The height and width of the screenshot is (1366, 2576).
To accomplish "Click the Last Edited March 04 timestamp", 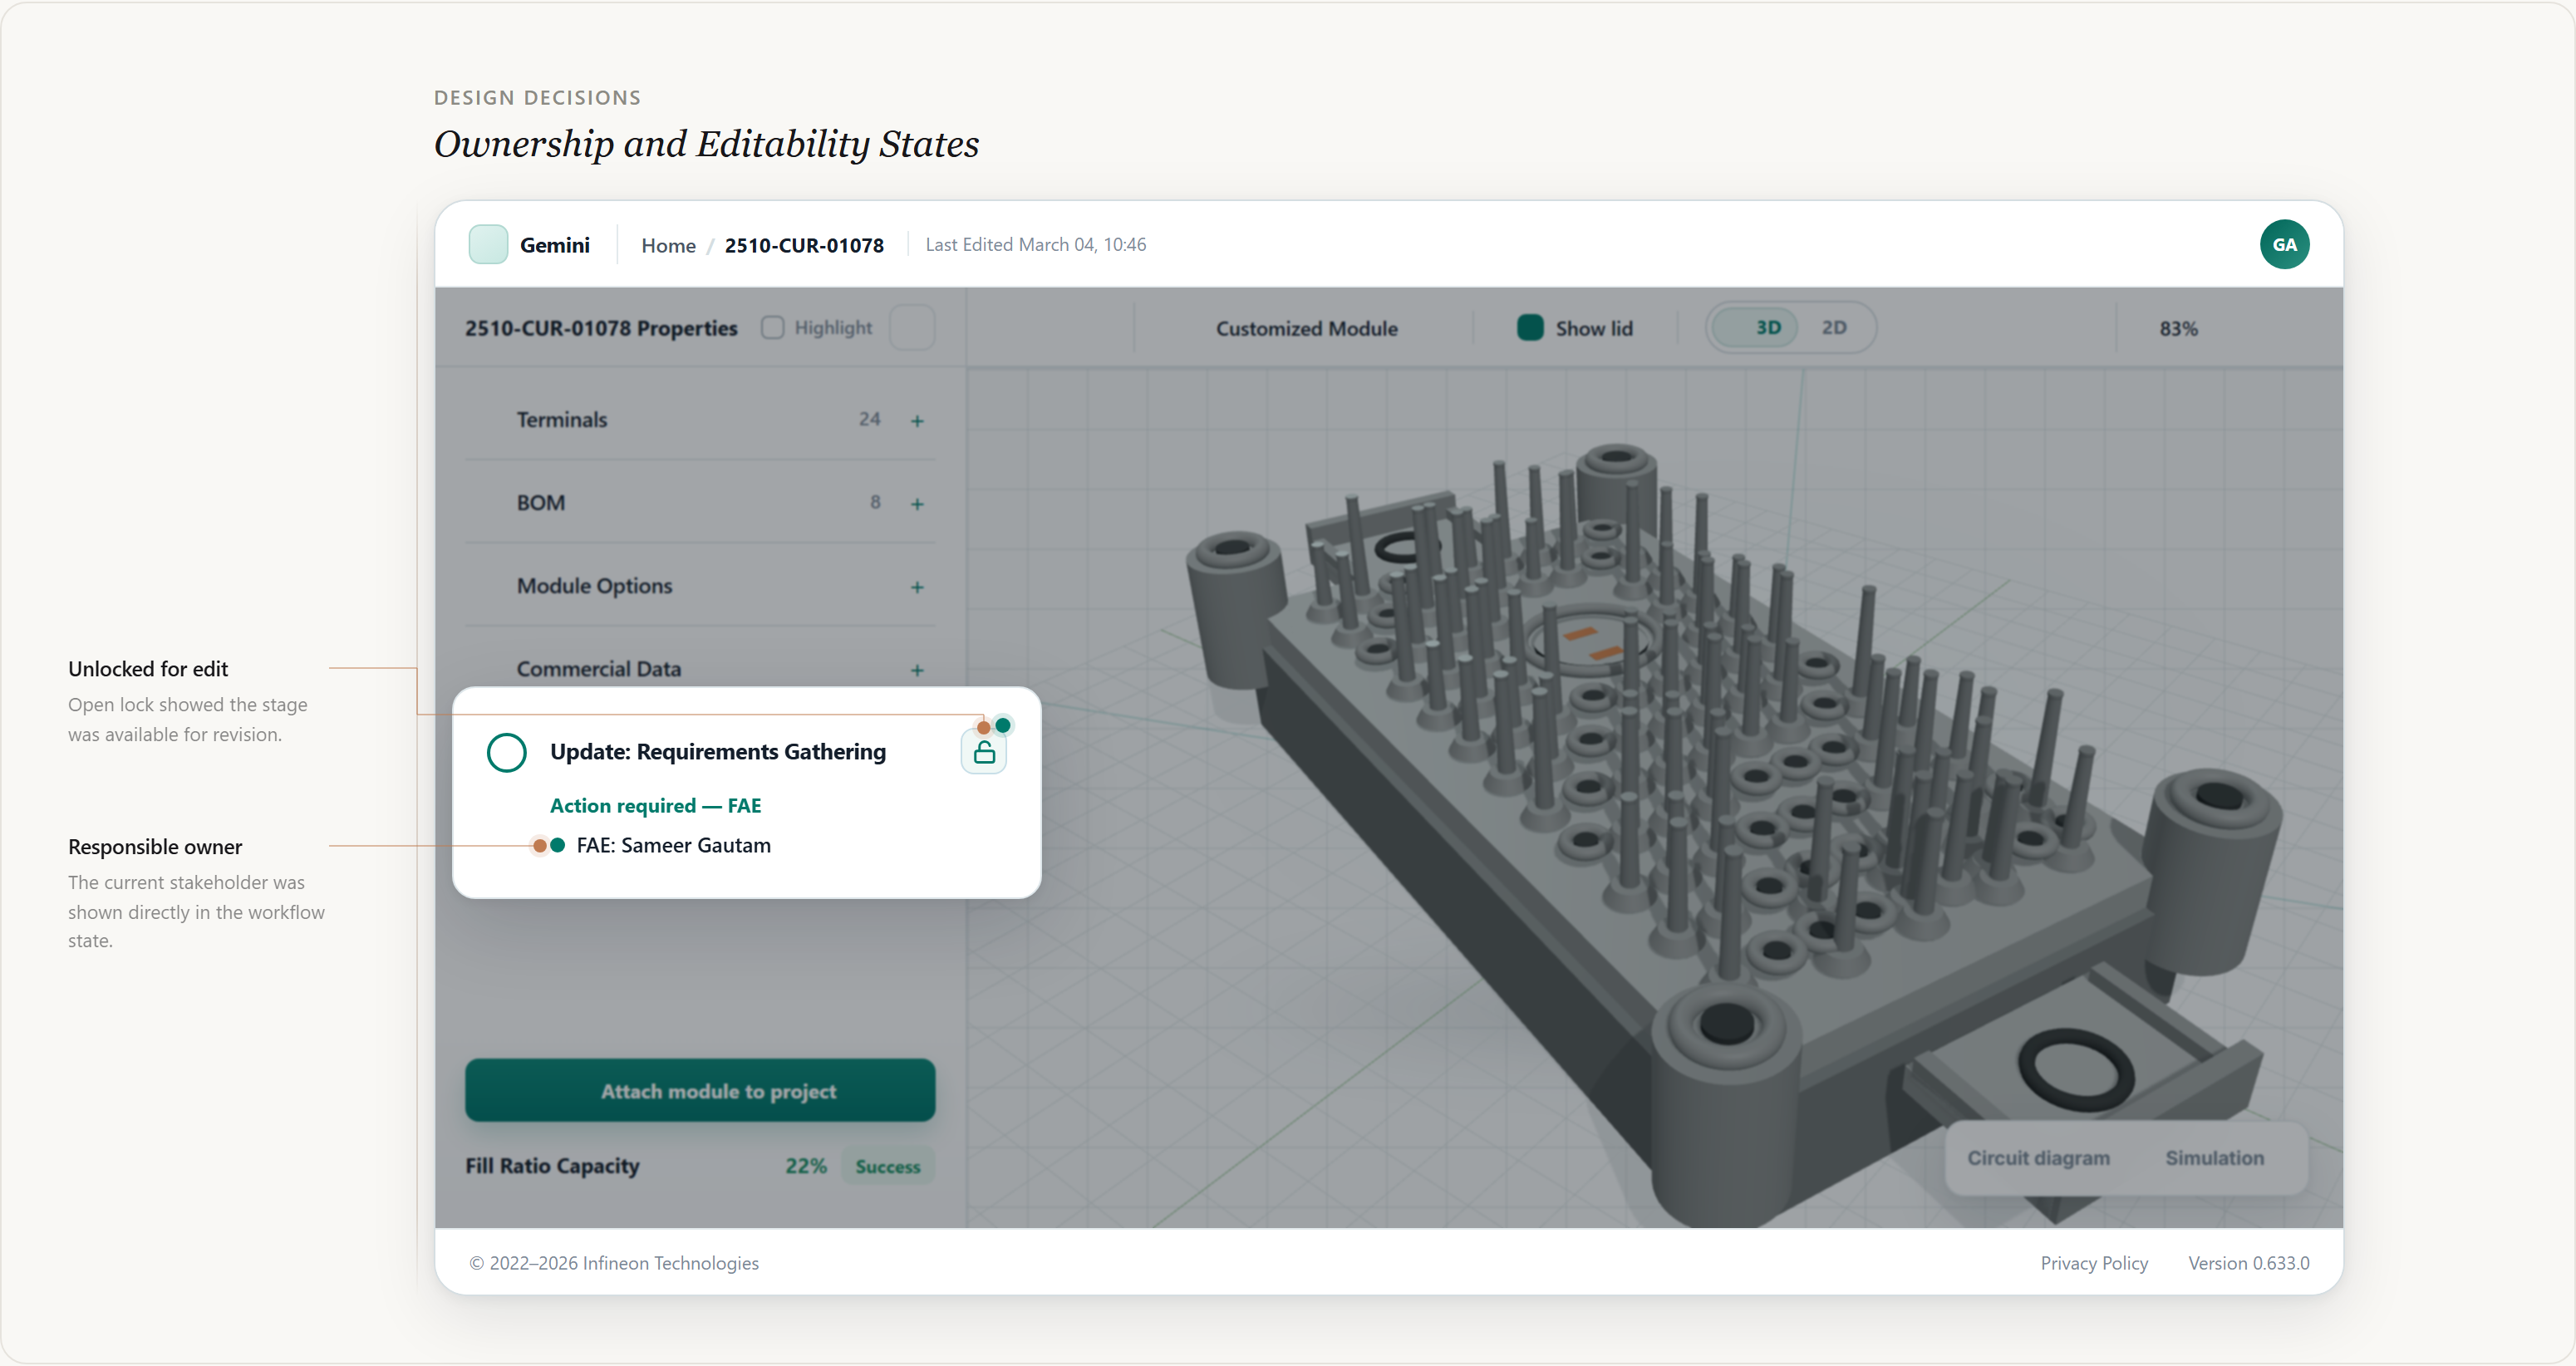I will pyautogui.click(x=1035, y=245).
